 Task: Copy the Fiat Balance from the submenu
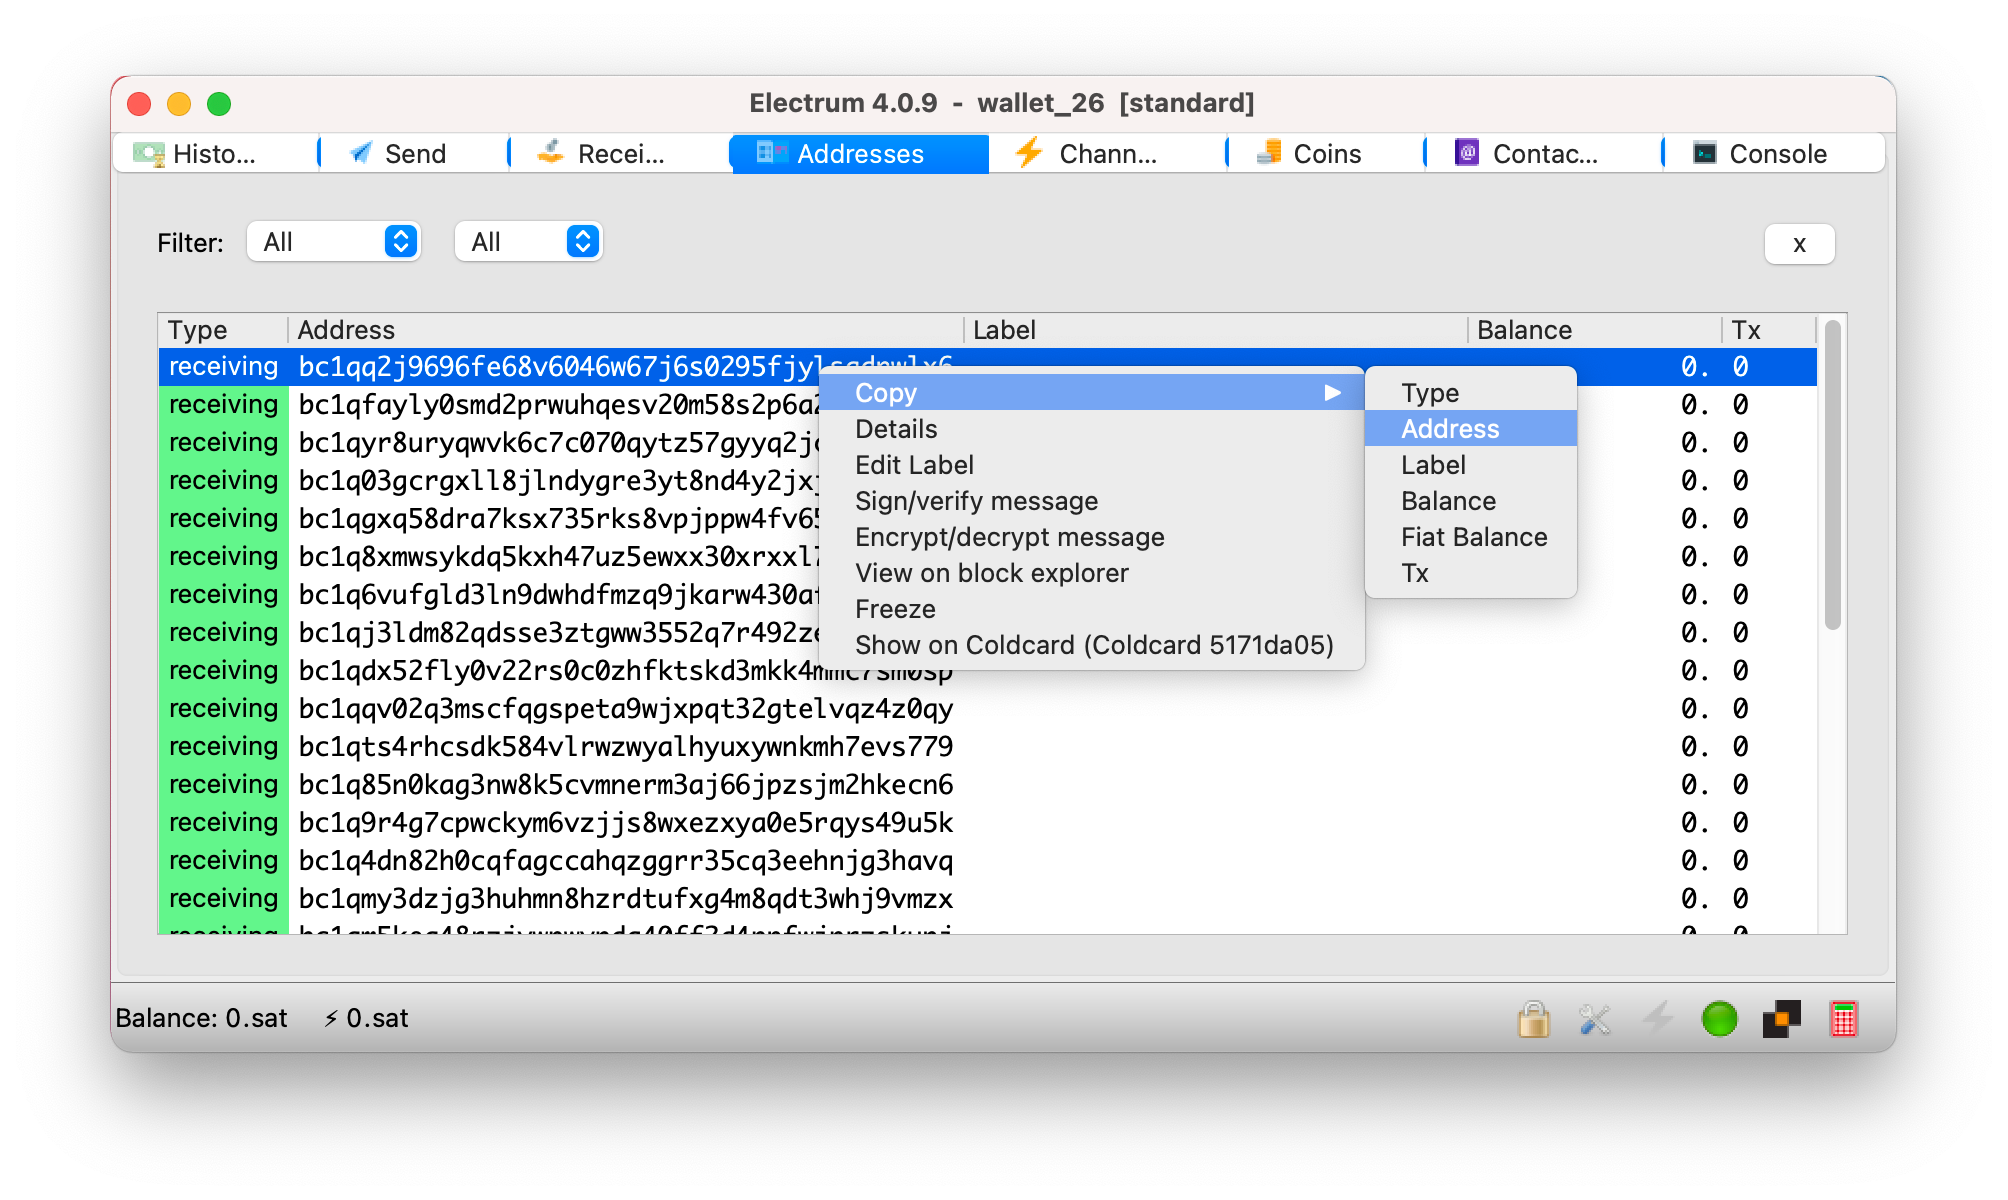click(1470, 537)
